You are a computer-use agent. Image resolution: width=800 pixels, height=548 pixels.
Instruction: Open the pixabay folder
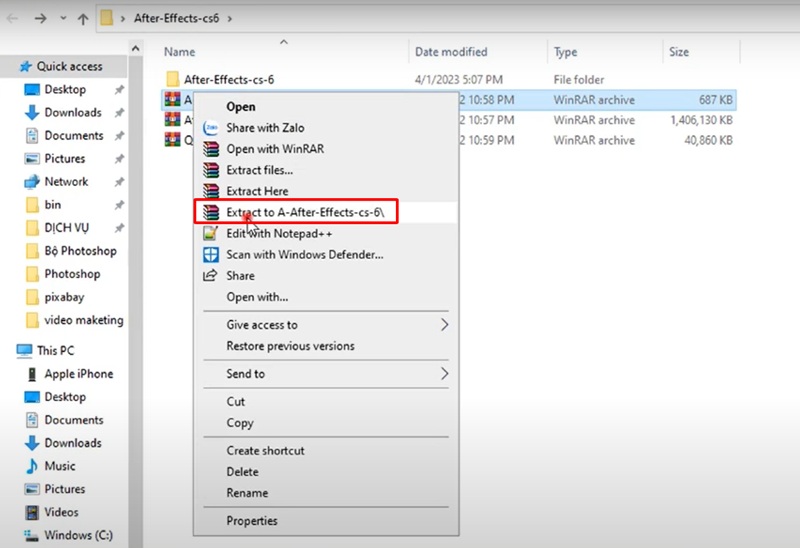click(x=64, y=297)
